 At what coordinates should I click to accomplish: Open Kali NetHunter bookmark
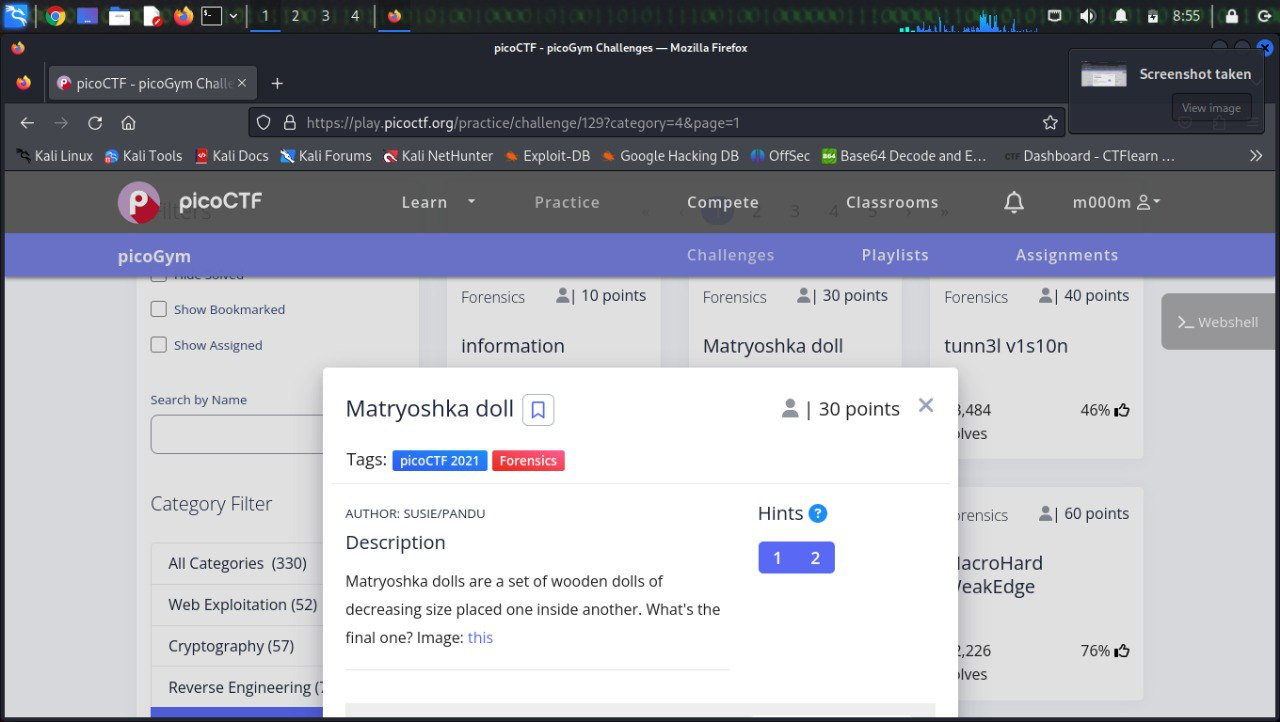[438, 156]
